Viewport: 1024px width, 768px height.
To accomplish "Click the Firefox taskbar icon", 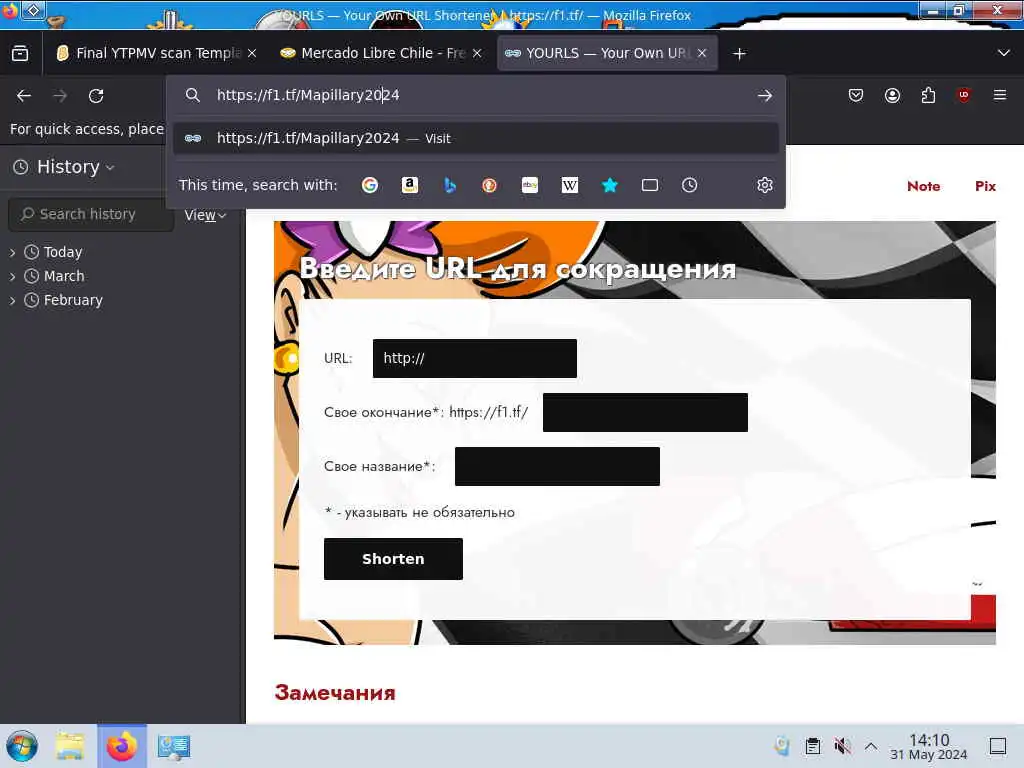I will tap(121, 746).
